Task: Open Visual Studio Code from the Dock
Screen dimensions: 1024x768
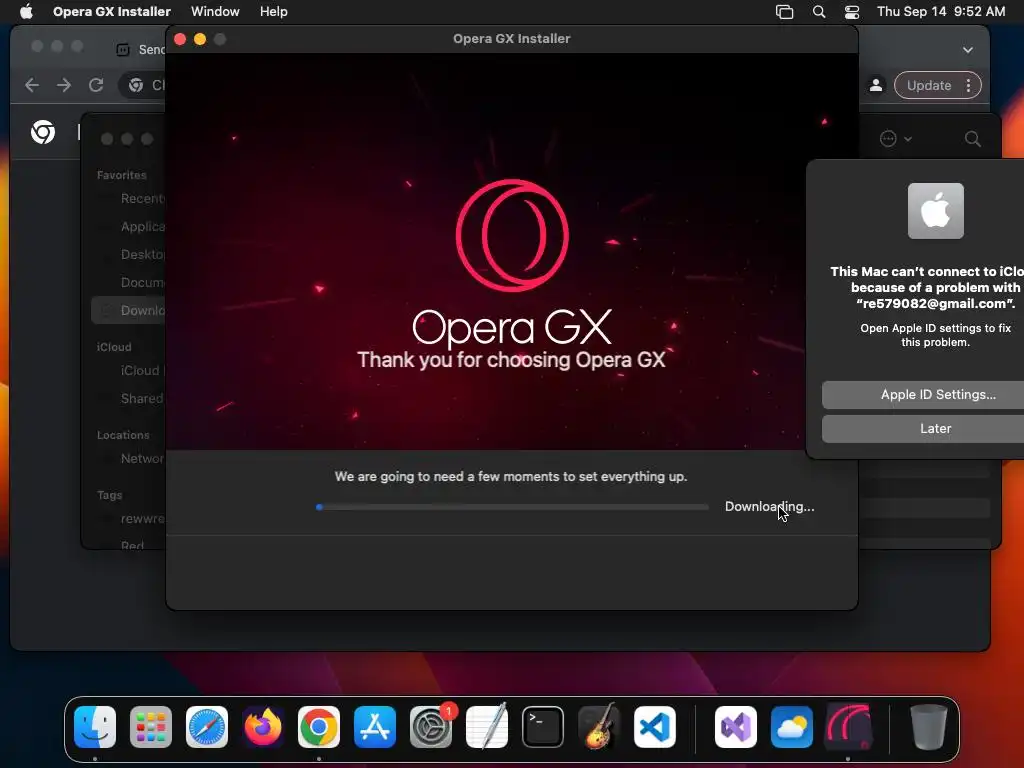Action: point(654,727)
